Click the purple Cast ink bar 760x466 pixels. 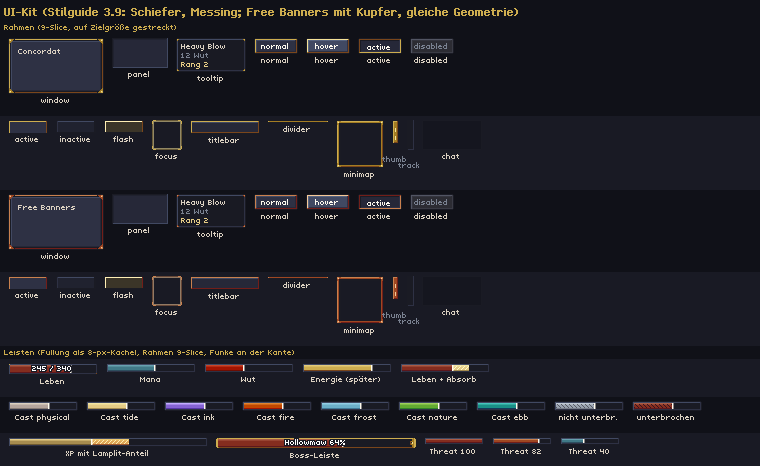click(x=199, y=406)
